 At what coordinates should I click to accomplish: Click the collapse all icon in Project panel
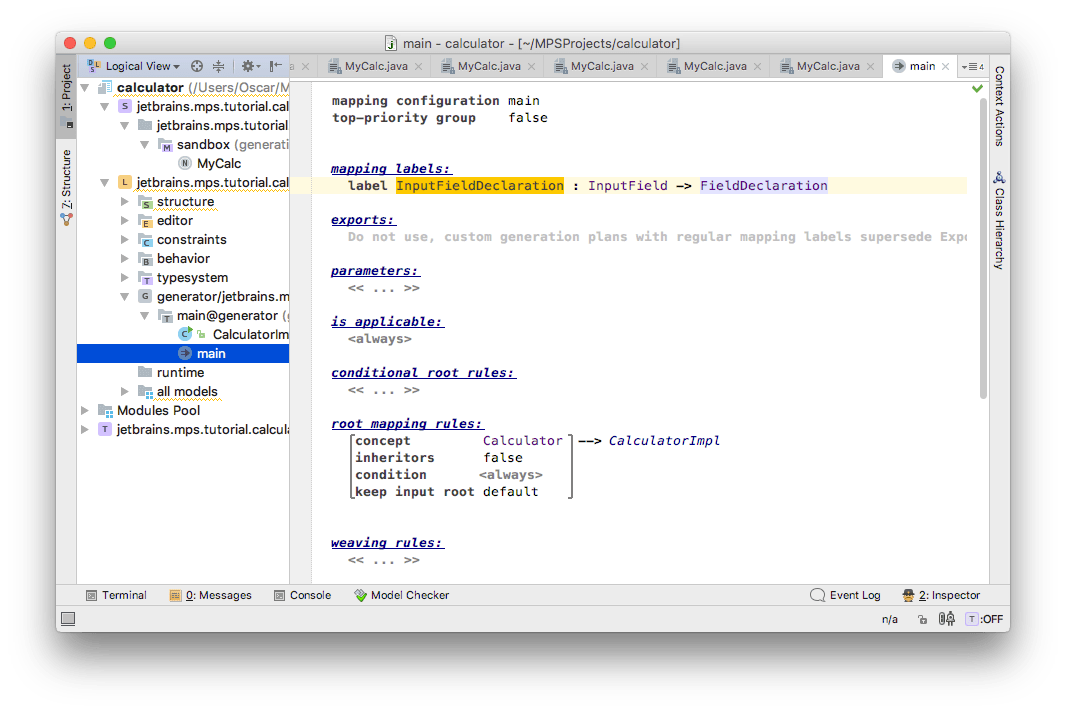point(218,66)
